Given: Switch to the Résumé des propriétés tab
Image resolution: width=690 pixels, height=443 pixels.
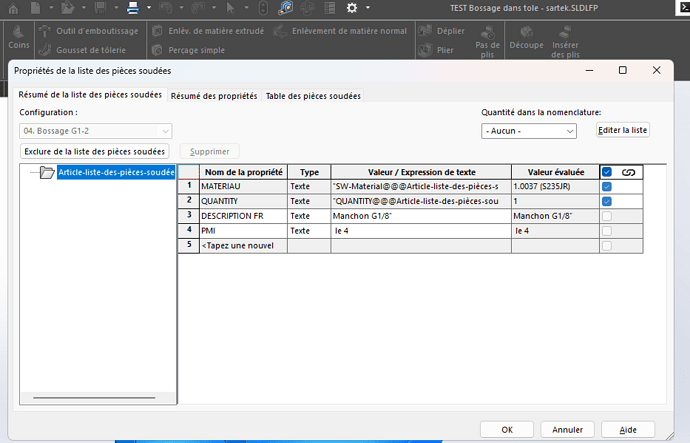Looking at the screenshot, I should (x=213, y=96).
